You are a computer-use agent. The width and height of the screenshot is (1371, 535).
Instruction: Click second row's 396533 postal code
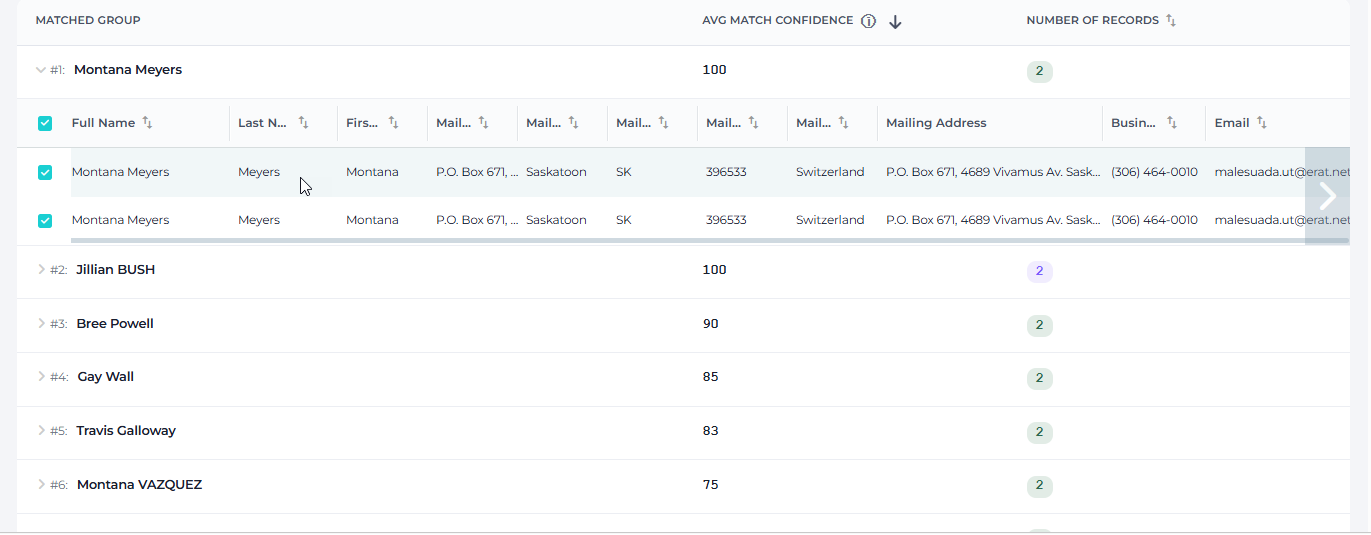click(x=726, y=220)
